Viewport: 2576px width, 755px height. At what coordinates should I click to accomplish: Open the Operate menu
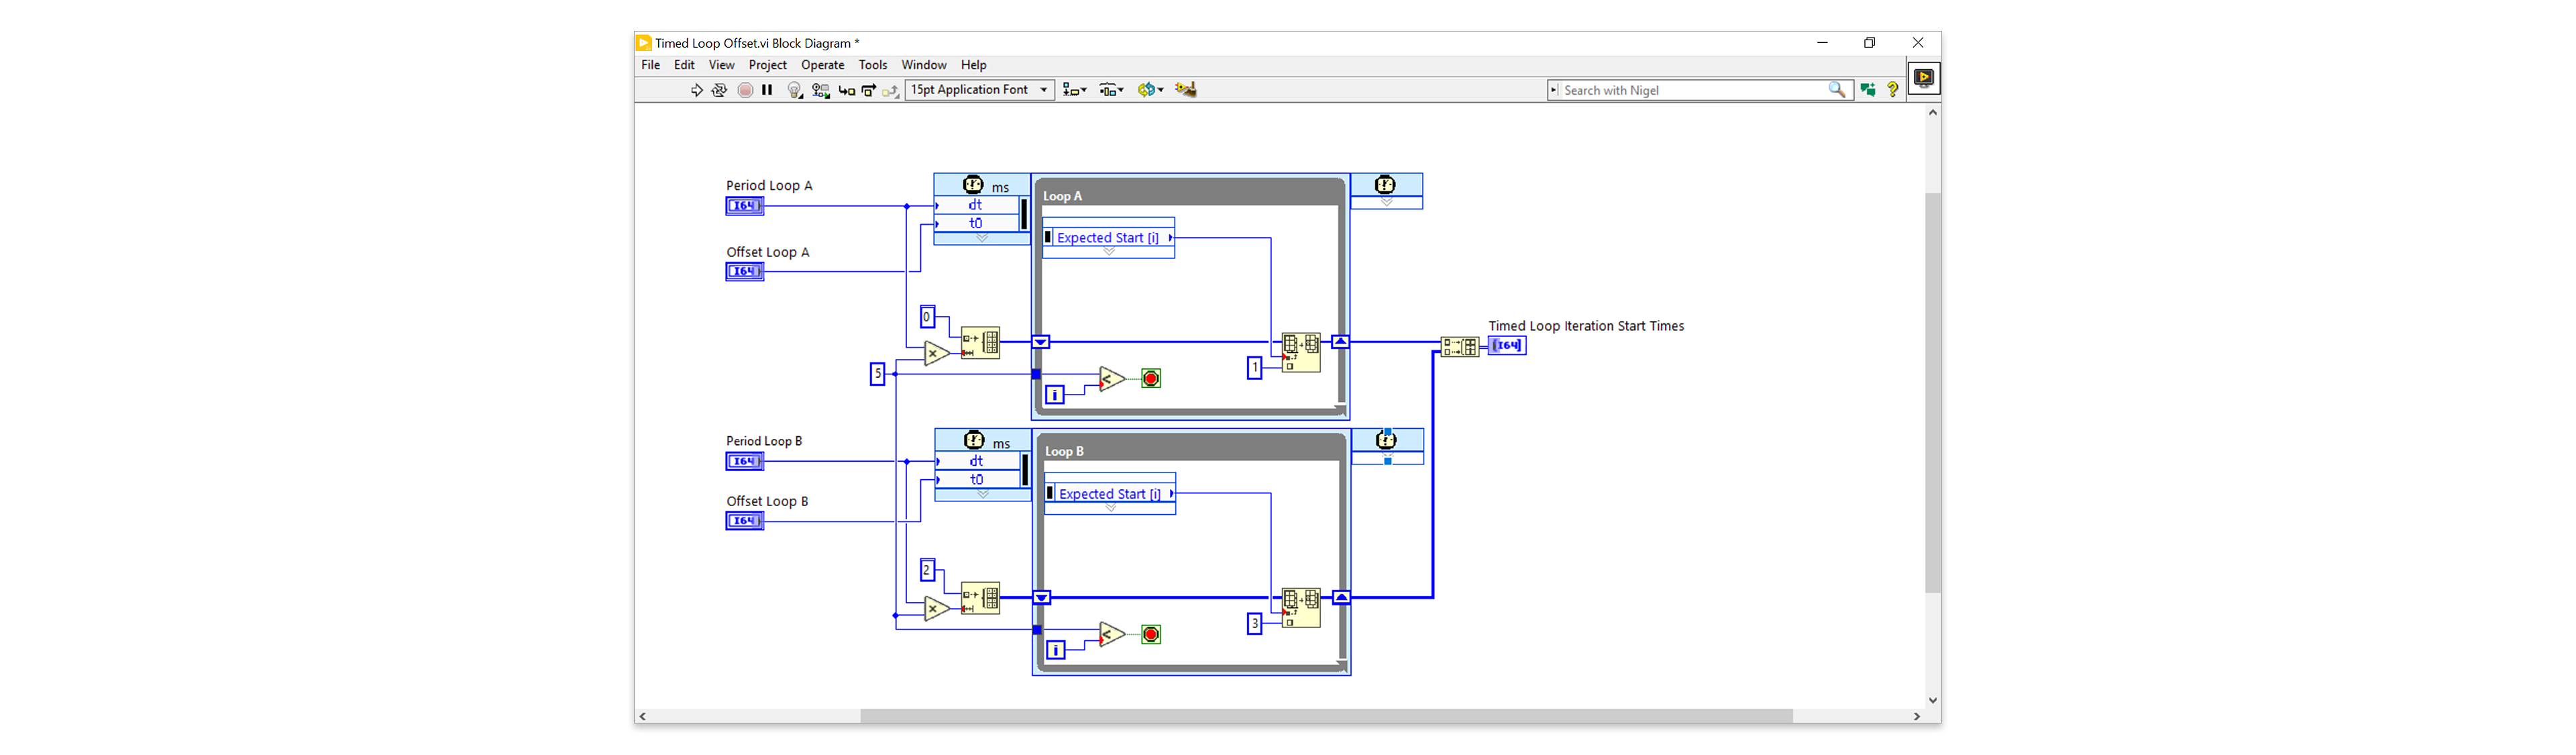pyautogui.click(x=822, y=65)
